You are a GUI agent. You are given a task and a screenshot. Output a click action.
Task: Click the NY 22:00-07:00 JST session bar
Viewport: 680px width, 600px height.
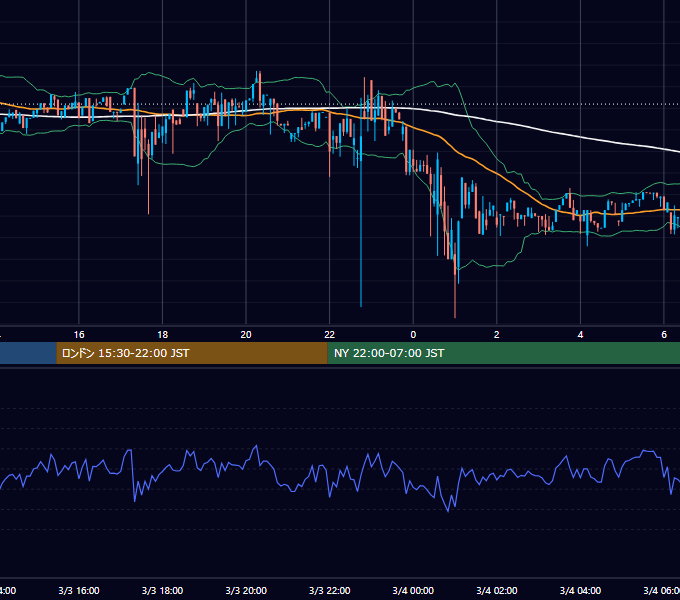coord(503,353)
